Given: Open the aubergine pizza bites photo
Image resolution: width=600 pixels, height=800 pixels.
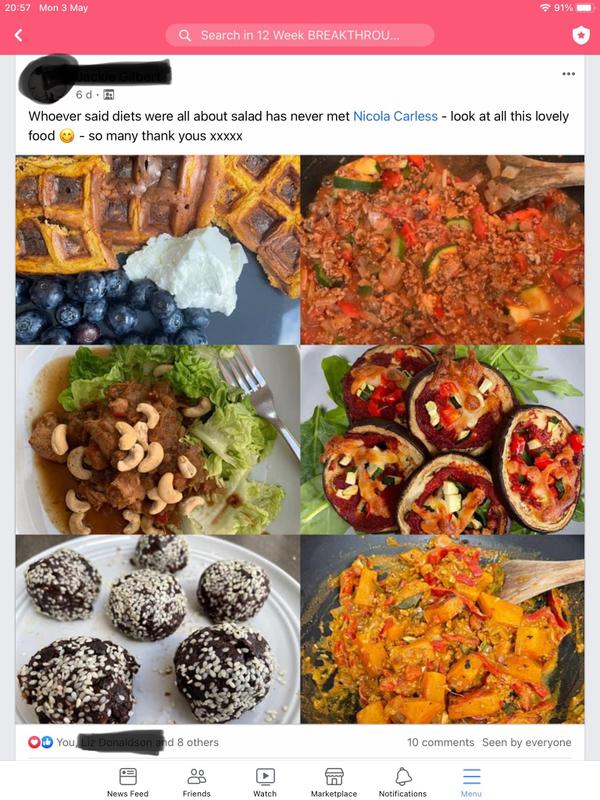Looking at the screenshot, I should pos(442,440).
